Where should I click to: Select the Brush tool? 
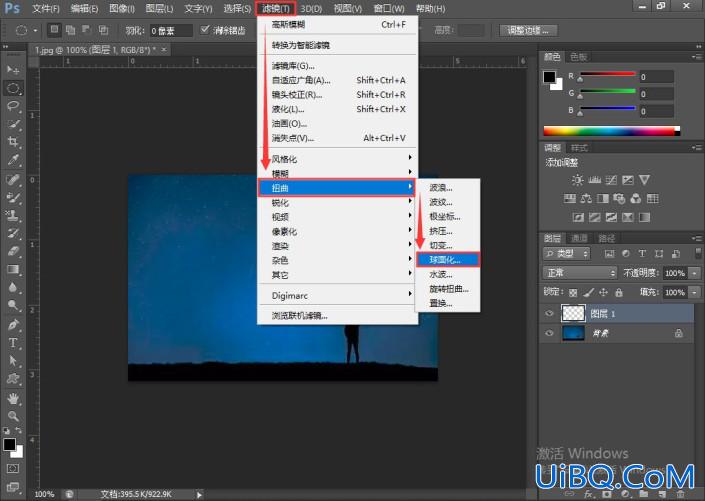click(13, 198)
